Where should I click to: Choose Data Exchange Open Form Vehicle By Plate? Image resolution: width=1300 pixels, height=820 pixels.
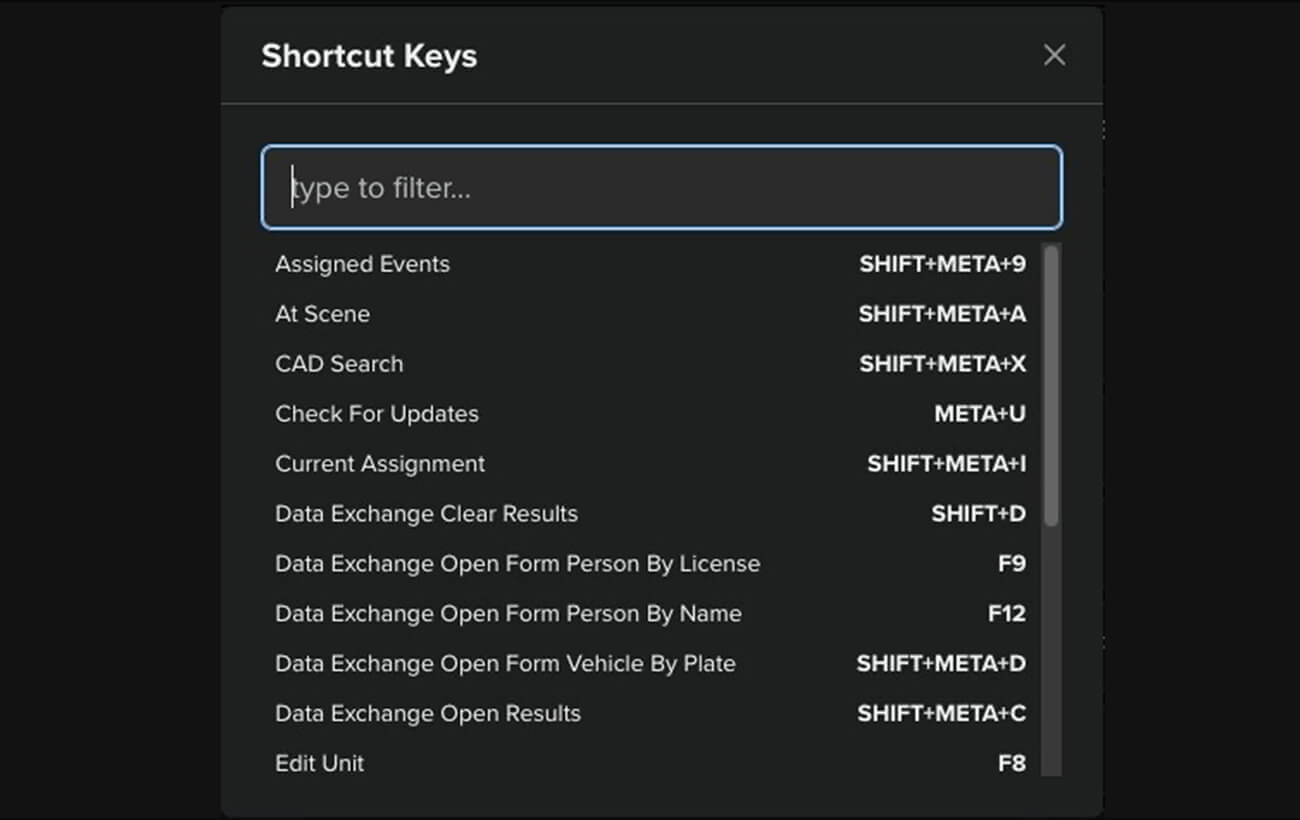[x=505, y=664]
